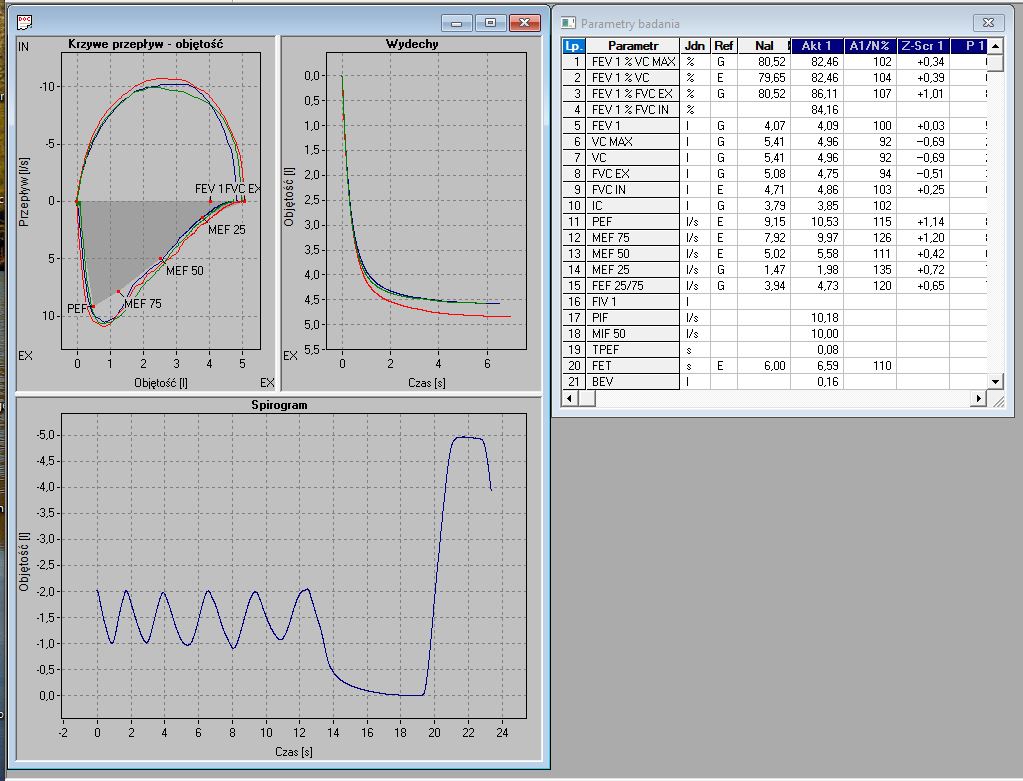The image size is (1023, 781).
Task: Click the MEF 50 label on flow-volume curve
Action: (185, 270)
